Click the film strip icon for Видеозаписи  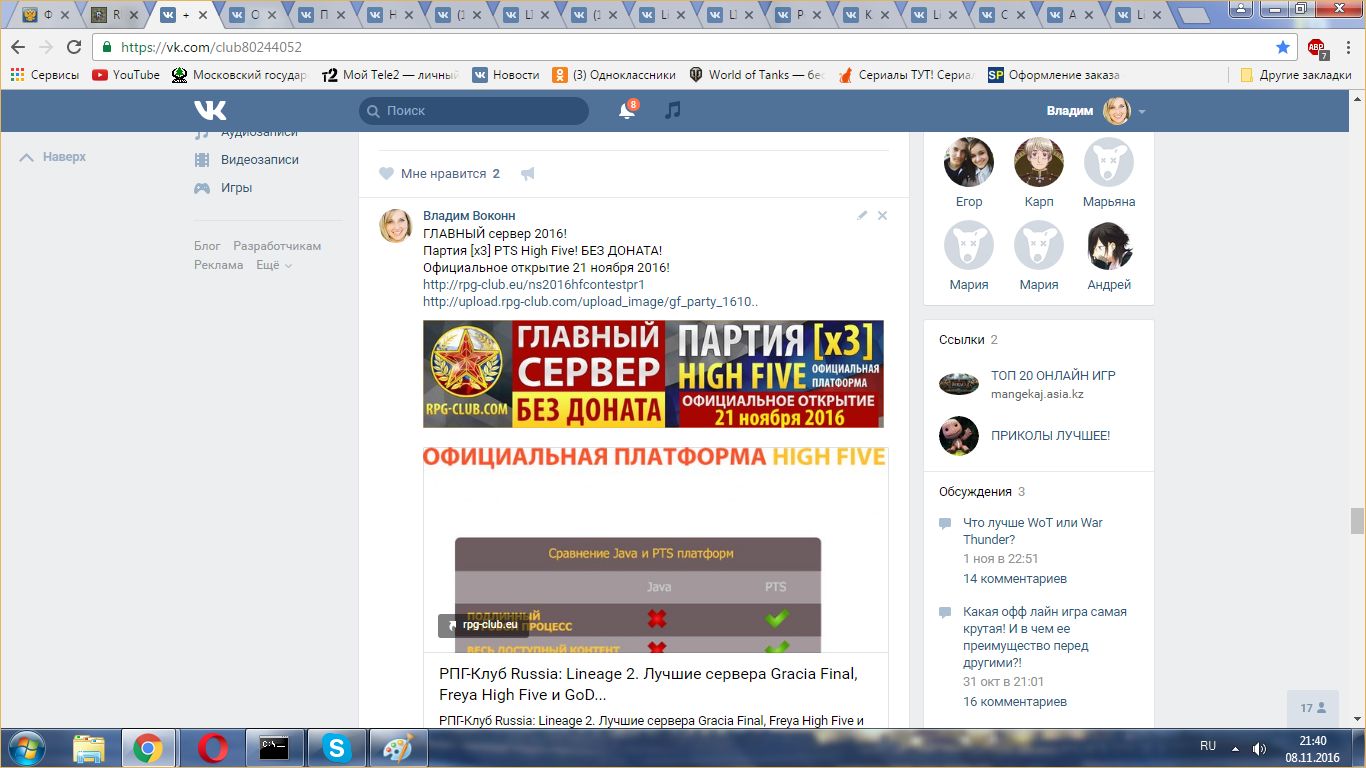pyautogui.click(x=202, y=160)
